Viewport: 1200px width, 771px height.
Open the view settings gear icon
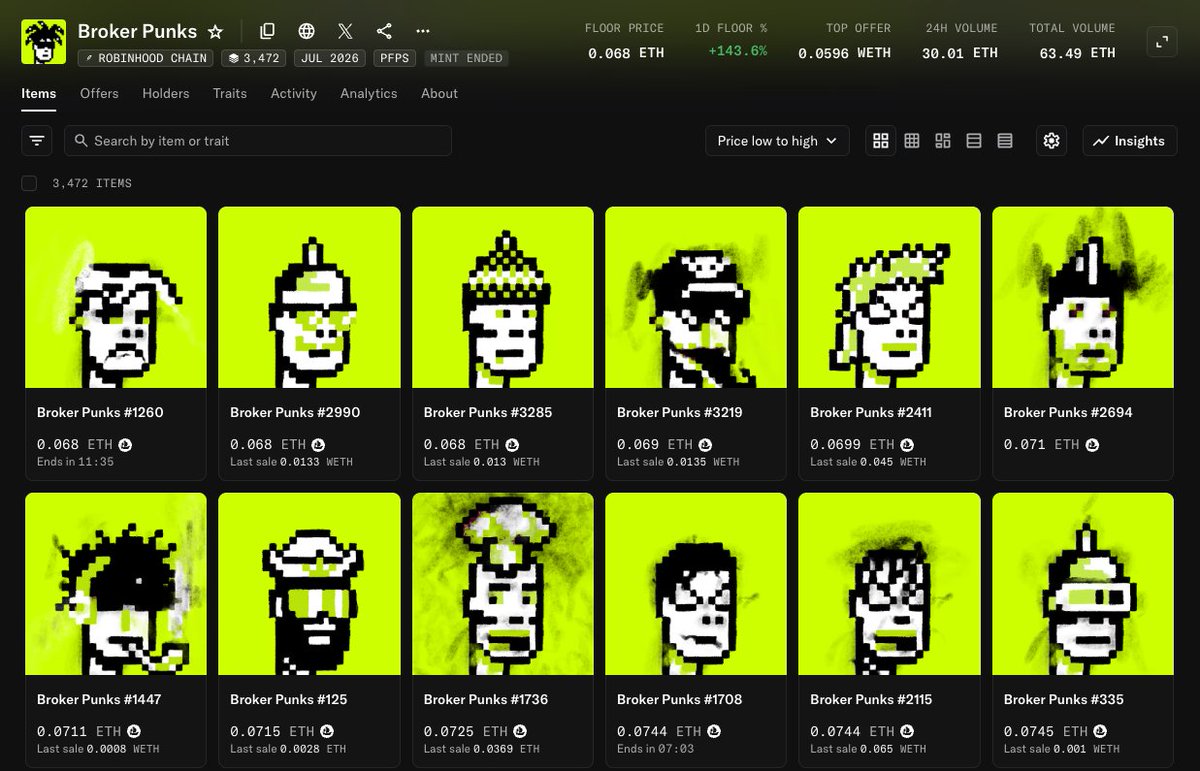point(1051,141)
